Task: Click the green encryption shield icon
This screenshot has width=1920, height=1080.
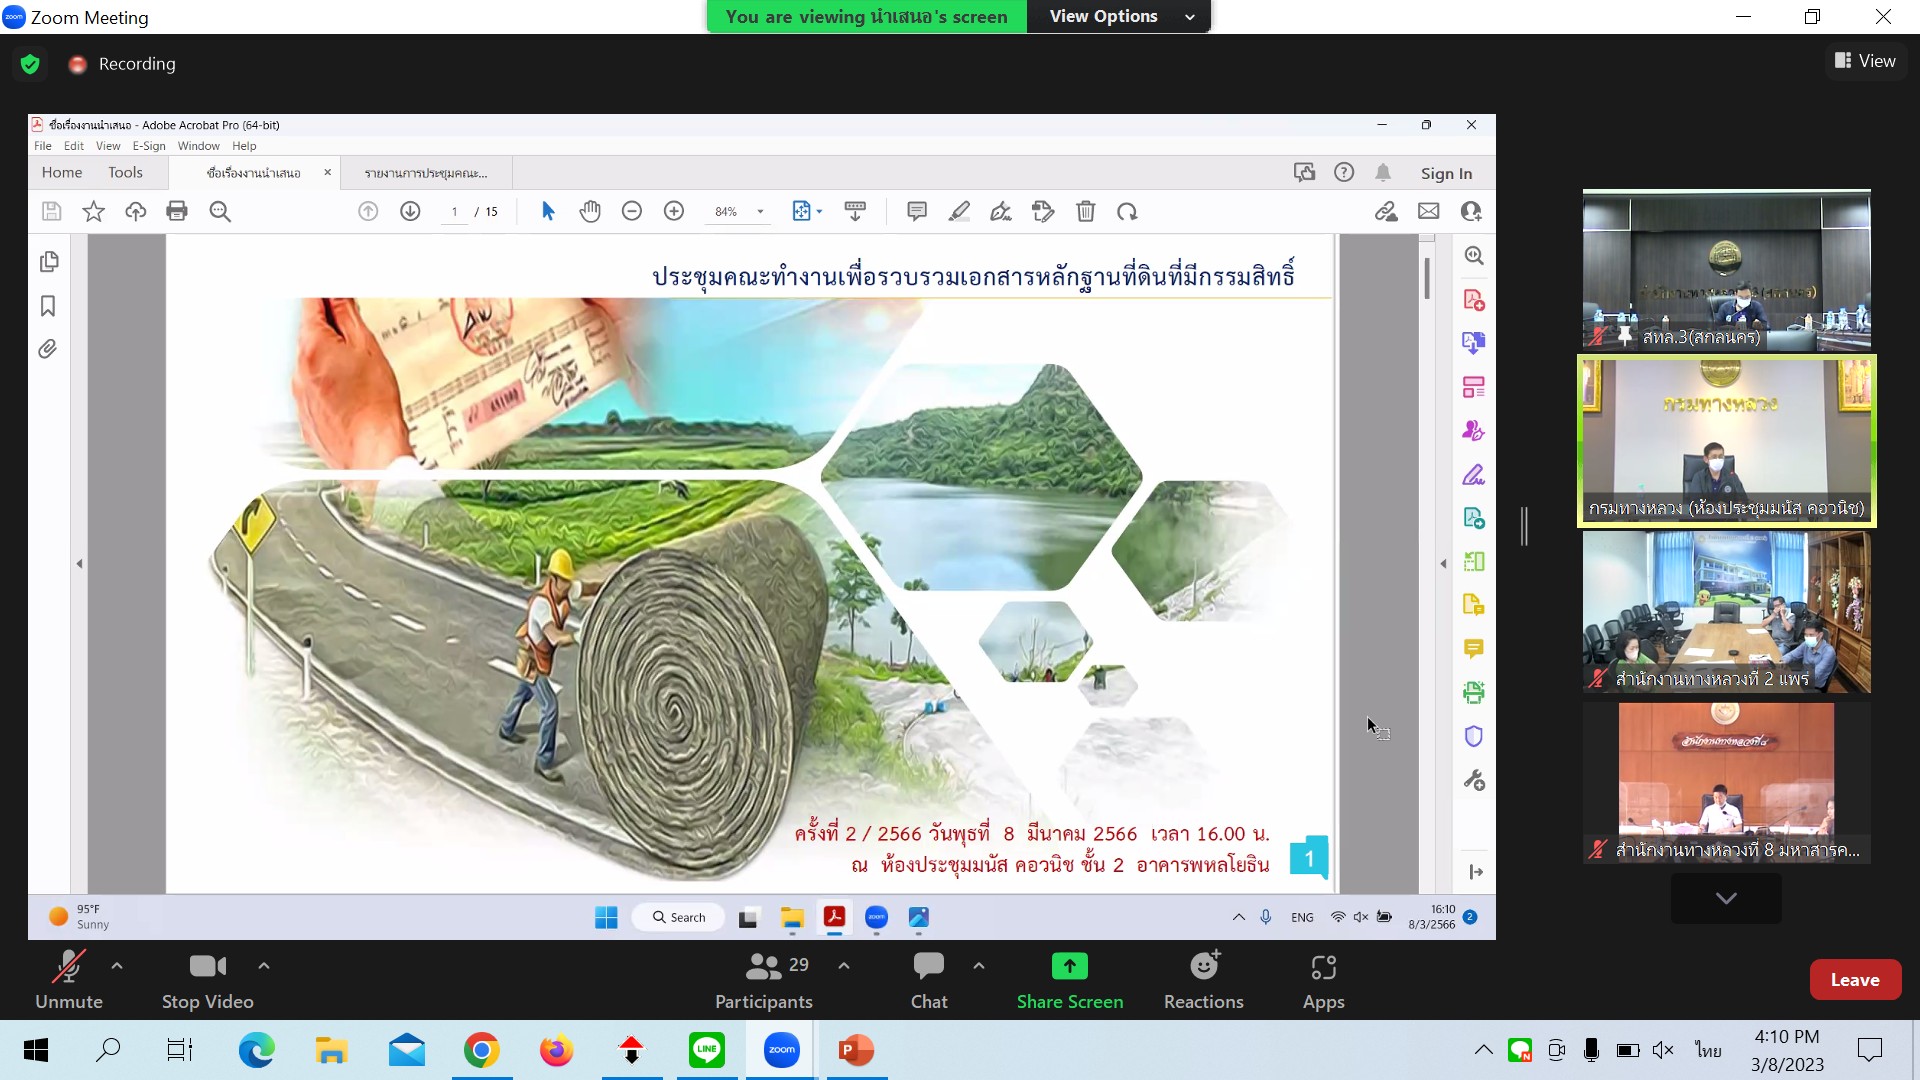Action: pyautogui.click(x=30, y=64)
